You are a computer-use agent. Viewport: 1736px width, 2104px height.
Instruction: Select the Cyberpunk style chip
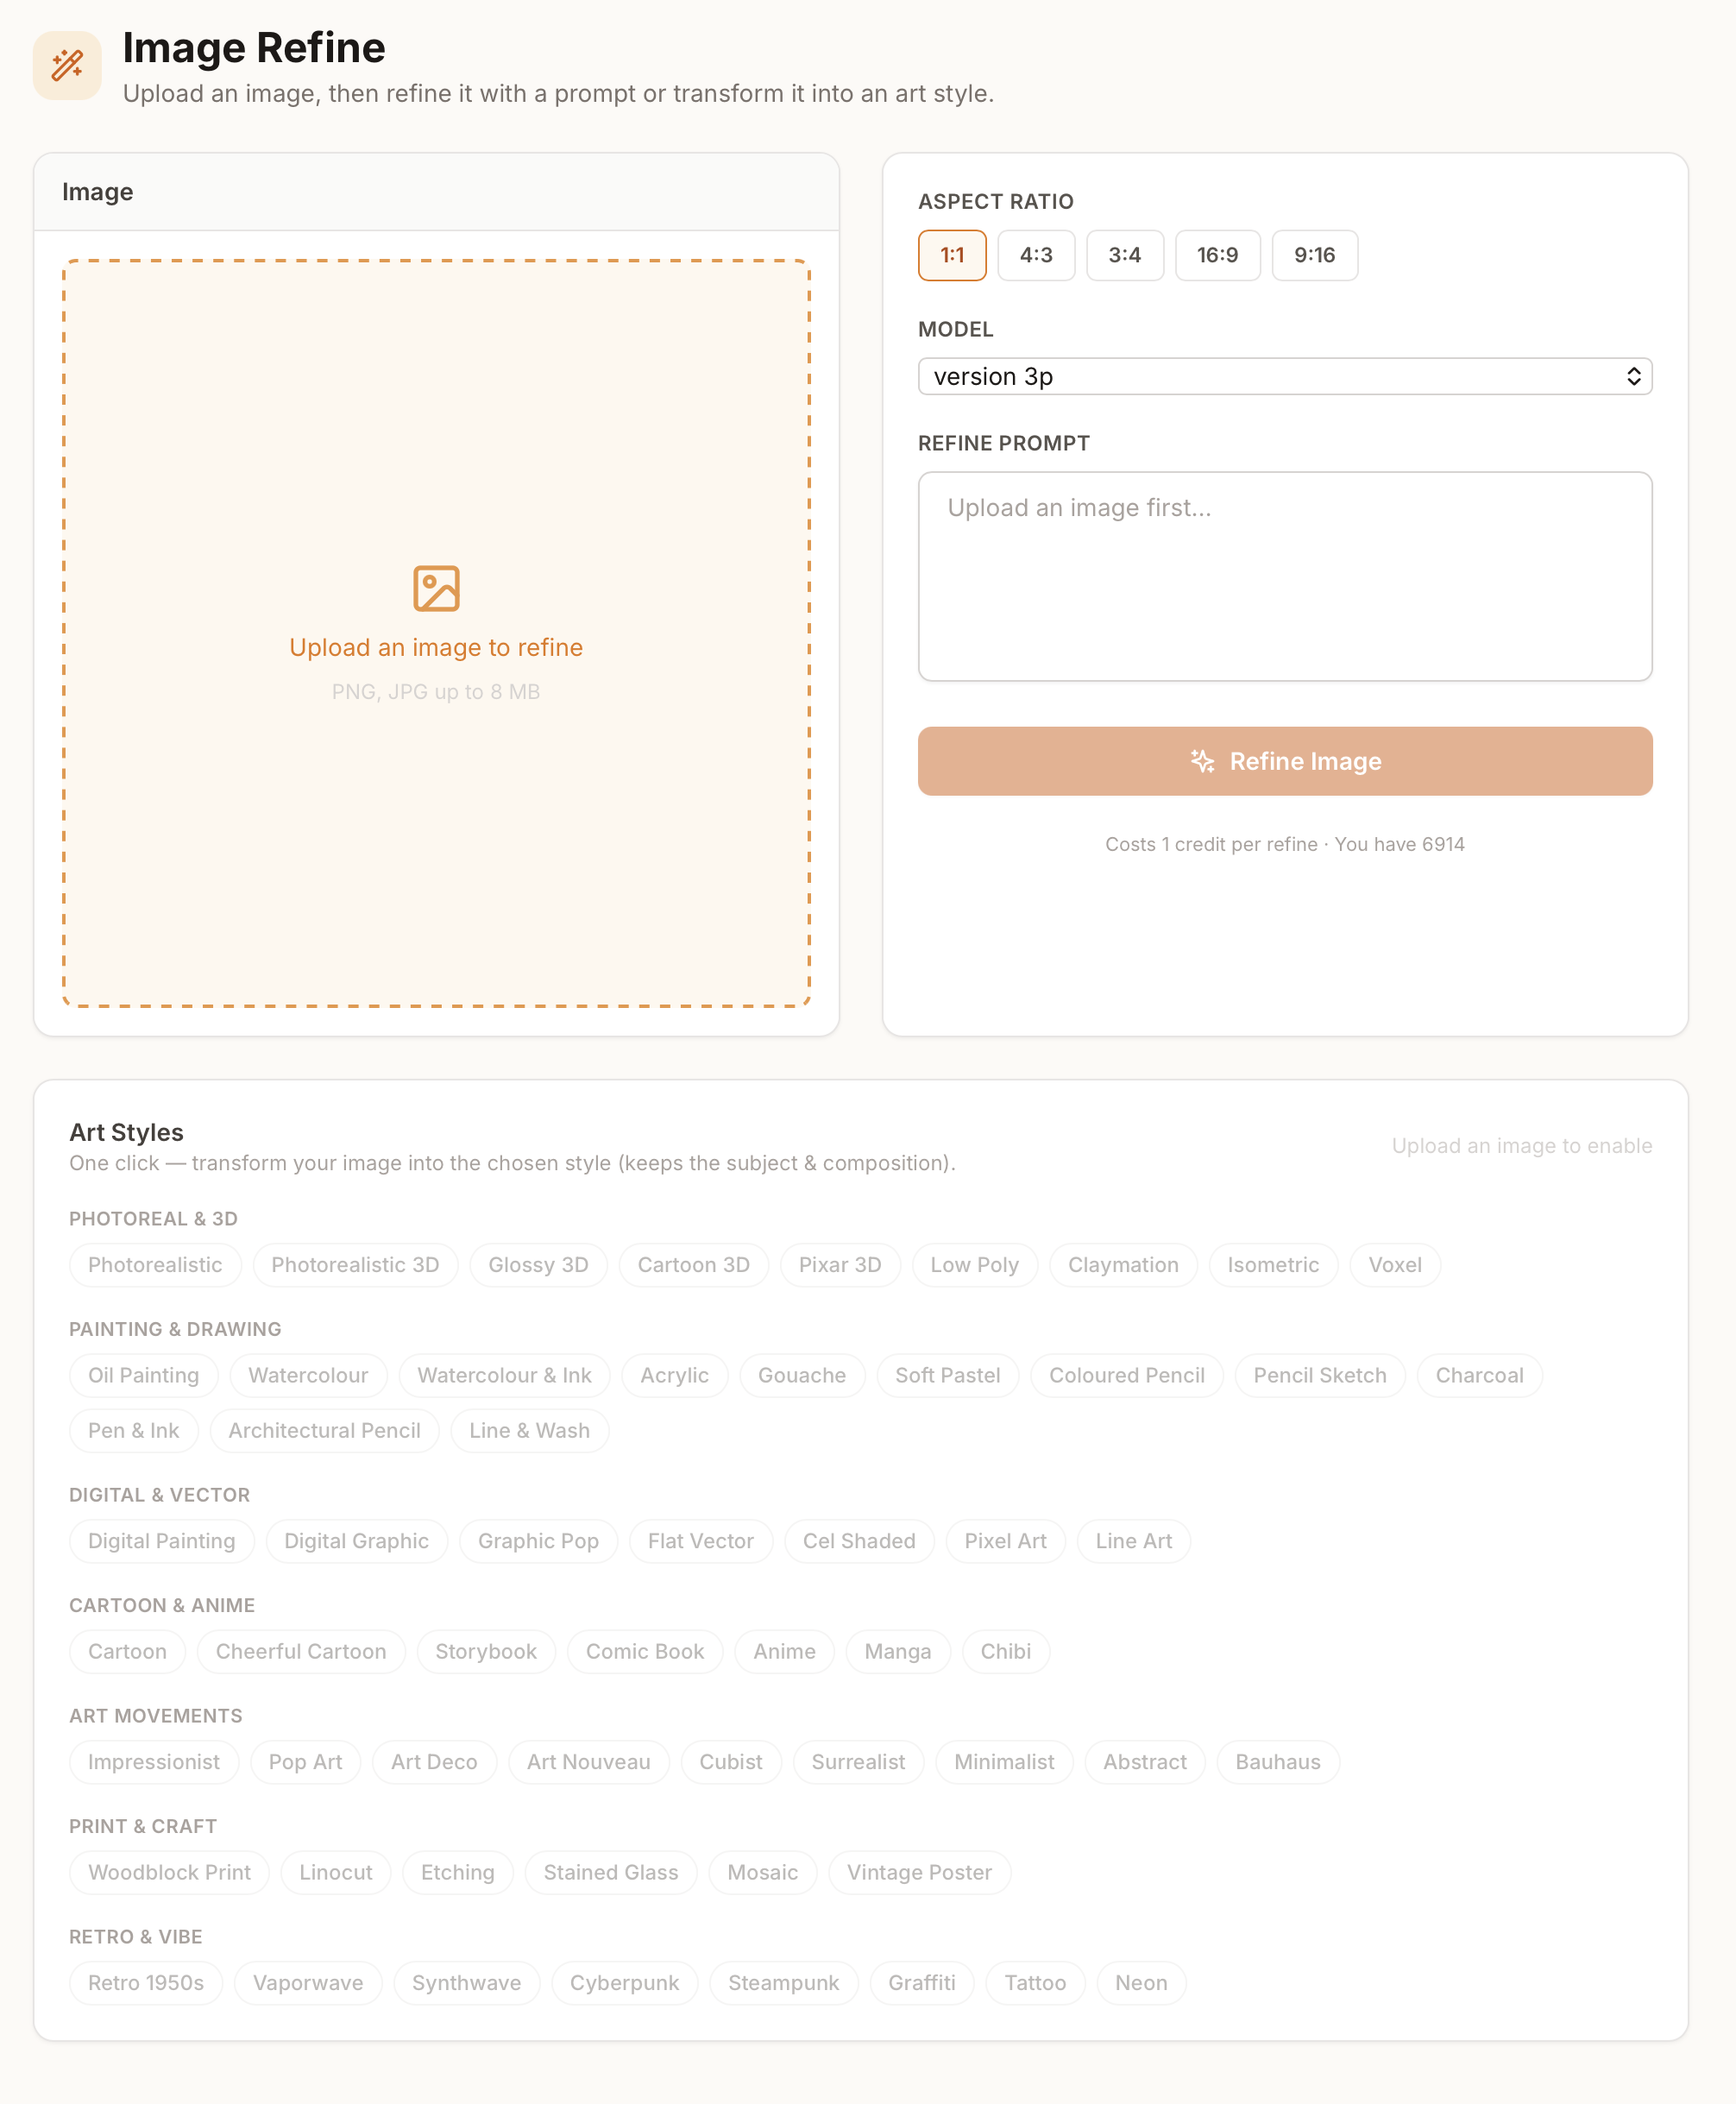click(x=624, y=1983)
